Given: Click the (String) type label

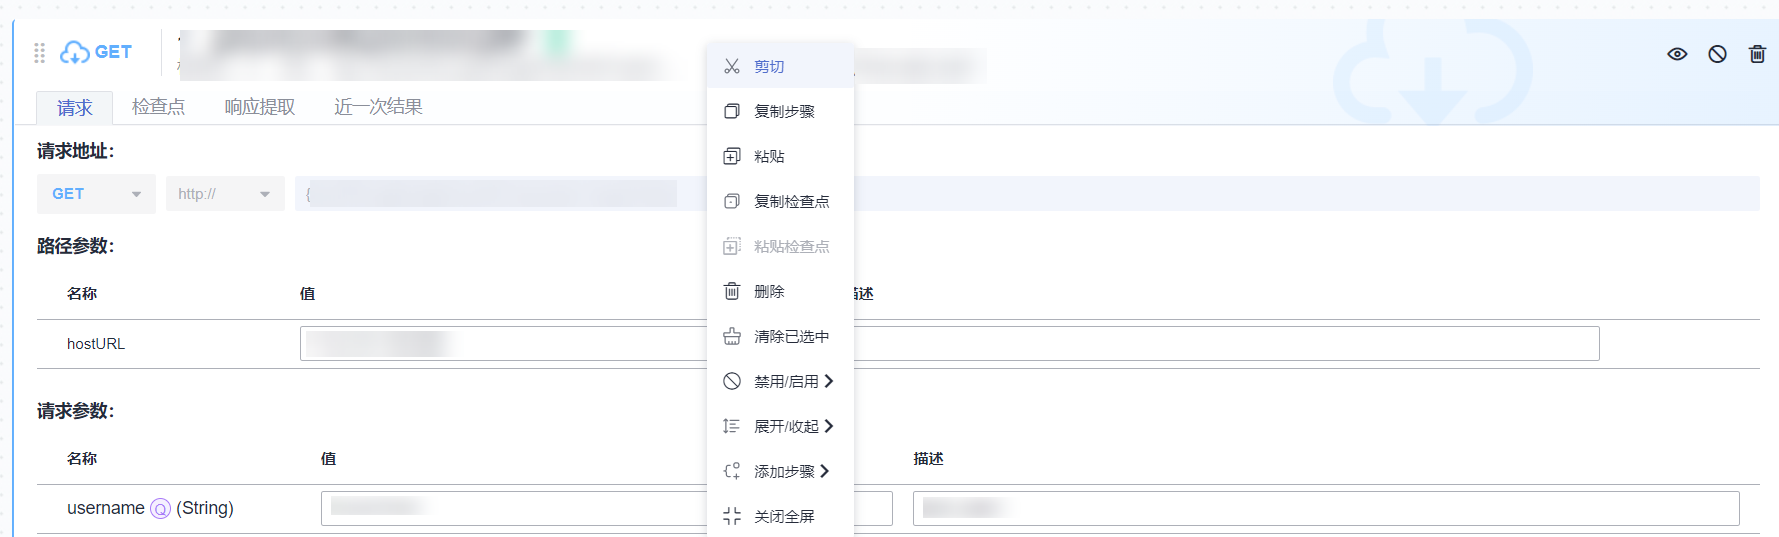Looking at the screenshot, I should (205, 508).
